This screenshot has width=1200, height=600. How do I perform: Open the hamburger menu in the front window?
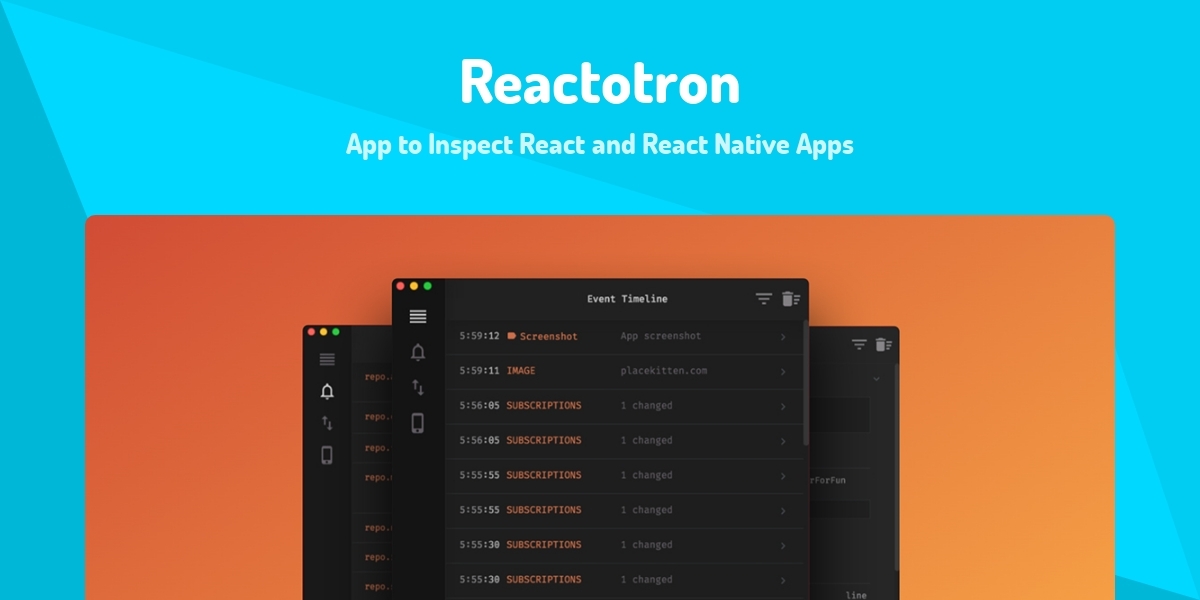click(x=416, y=314)
